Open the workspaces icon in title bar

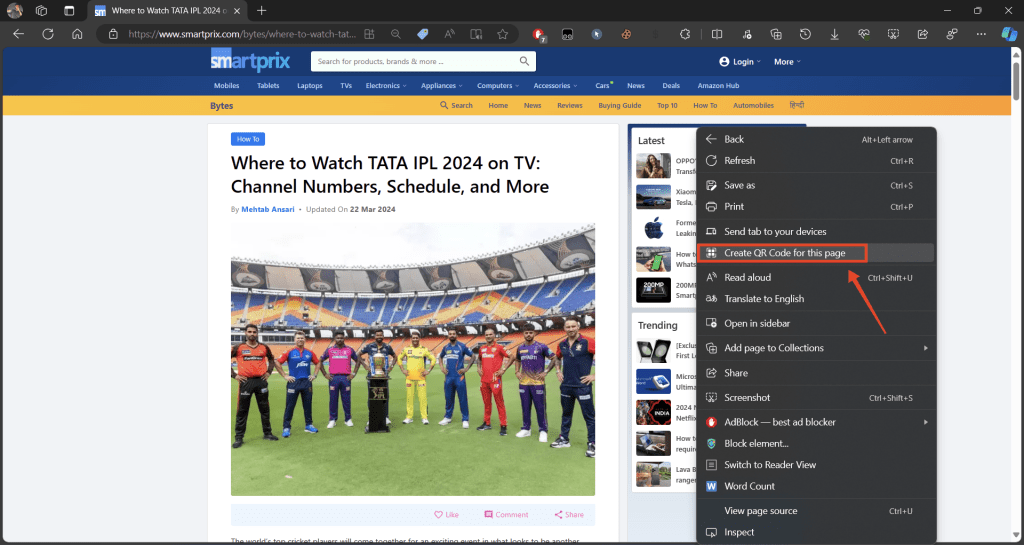point(41,10)
